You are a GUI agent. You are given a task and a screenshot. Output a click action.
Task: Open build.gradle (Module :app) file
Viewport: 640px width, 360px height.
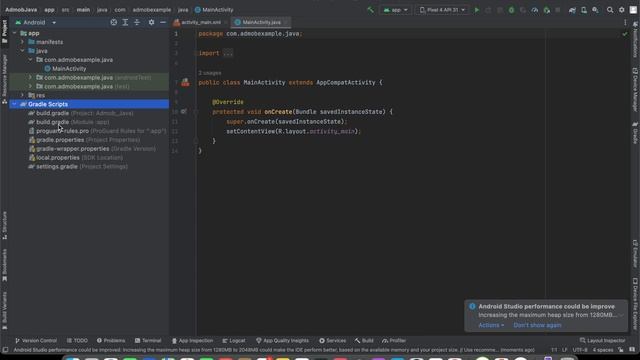[x=69, y=122]
